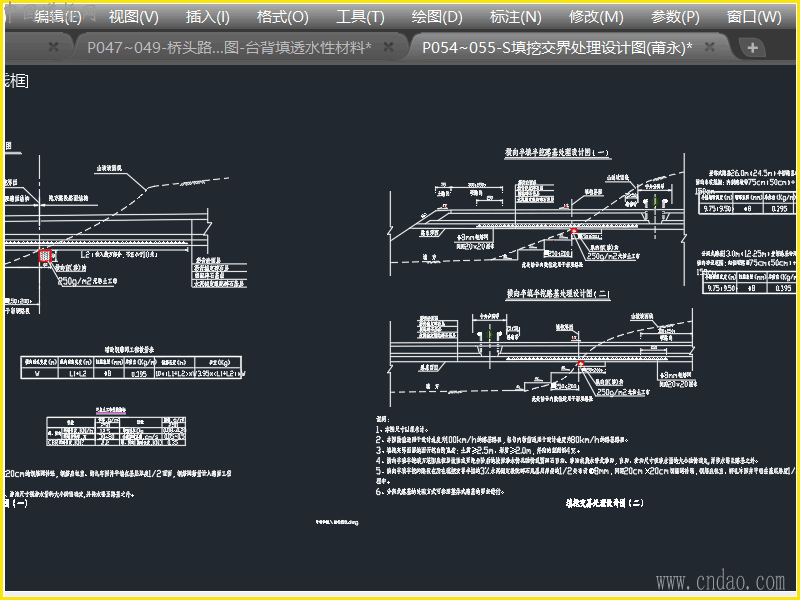Close the P047~049 drawing tab

(x=388, y=47)
